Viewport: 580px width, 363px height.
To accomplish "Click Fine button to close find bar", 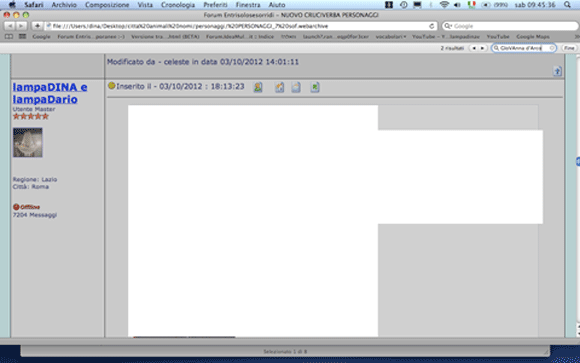I will 569,48.
